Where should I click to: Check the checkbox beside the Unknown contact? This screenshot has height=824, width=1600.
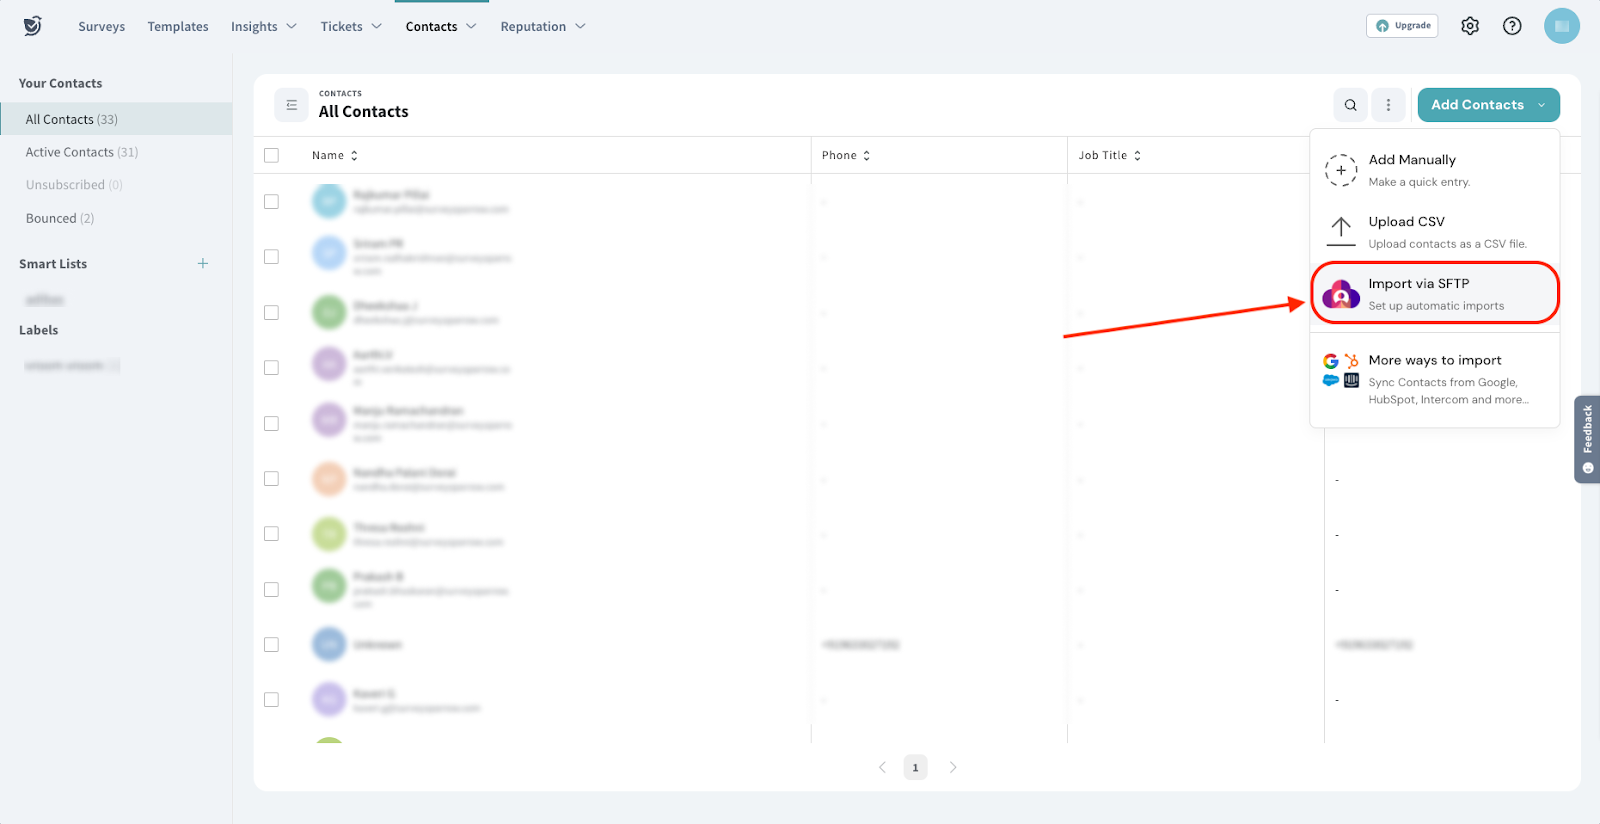pos(271,645)
